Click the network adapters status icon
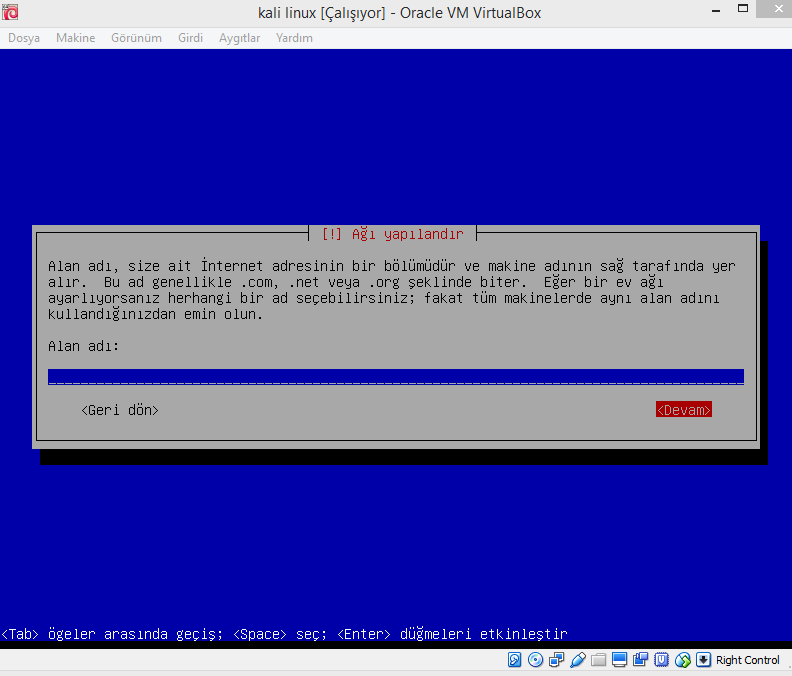Image resolution: width=792 pixels, height=676 pixels. click(556, 660)
